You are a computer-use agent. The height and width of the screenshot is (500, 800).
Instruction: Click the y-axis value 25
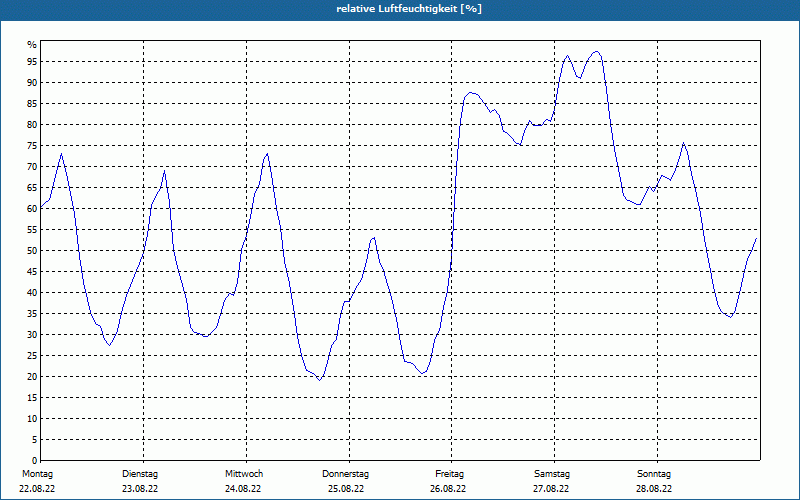pyautogui.click(x=32, y=356)
